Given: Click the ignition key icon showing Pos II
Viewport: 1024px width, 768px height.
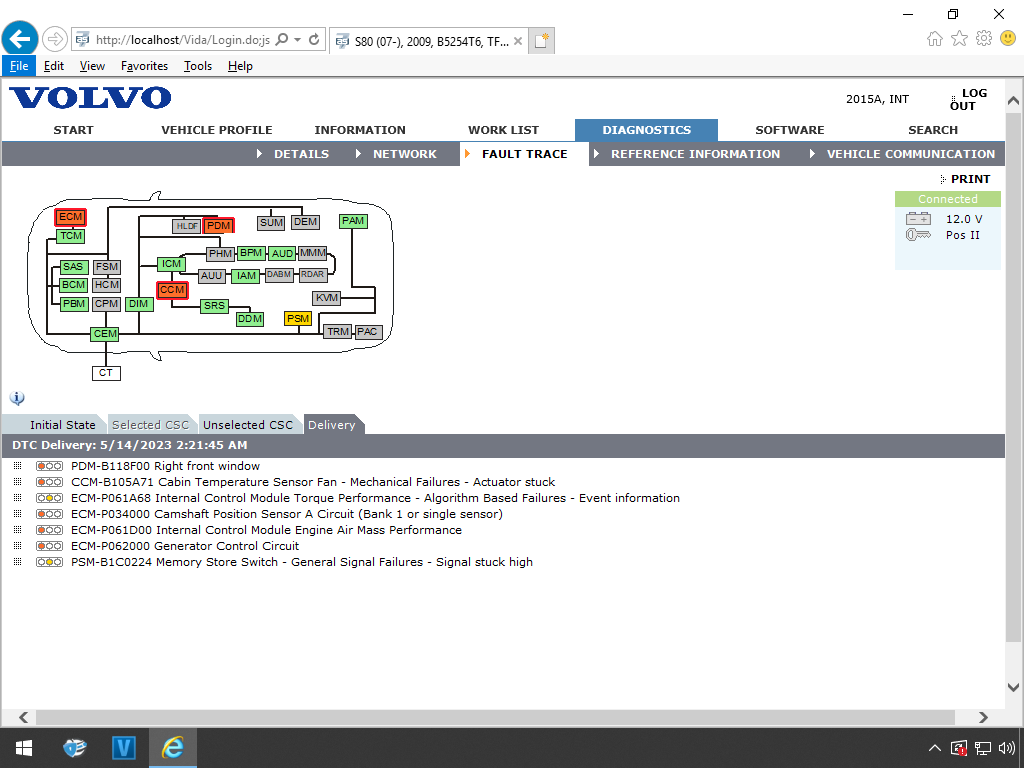Looking at the screenshot, I should 918,235.
